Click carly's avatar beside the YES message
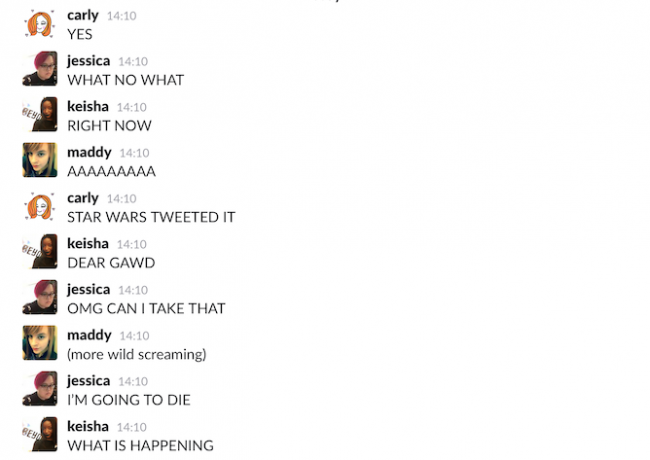This screenshot has height=460, width=650. (40, 23)
